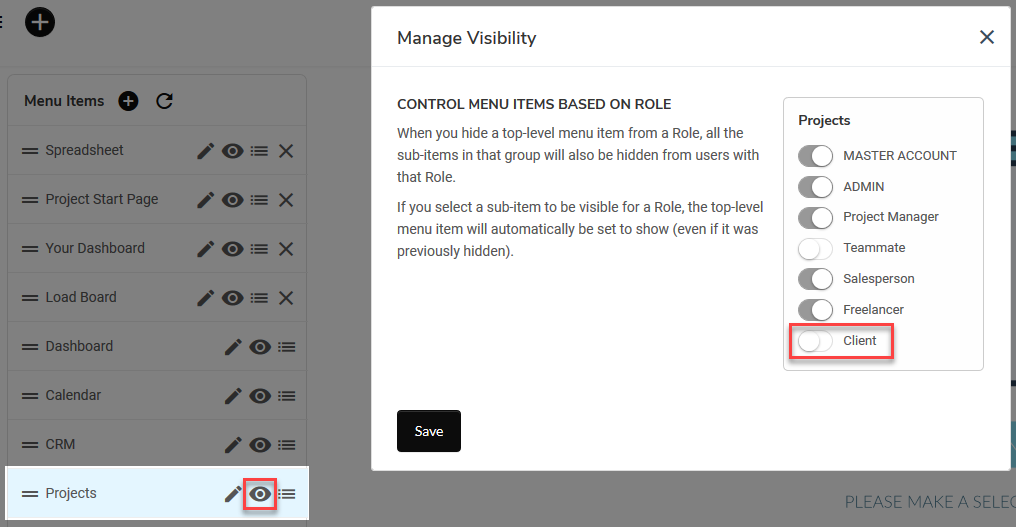The width and height of the screenshot is (1016, 527).
Task: Click the drag handle of Load Board row
Action: pos(30,298)
